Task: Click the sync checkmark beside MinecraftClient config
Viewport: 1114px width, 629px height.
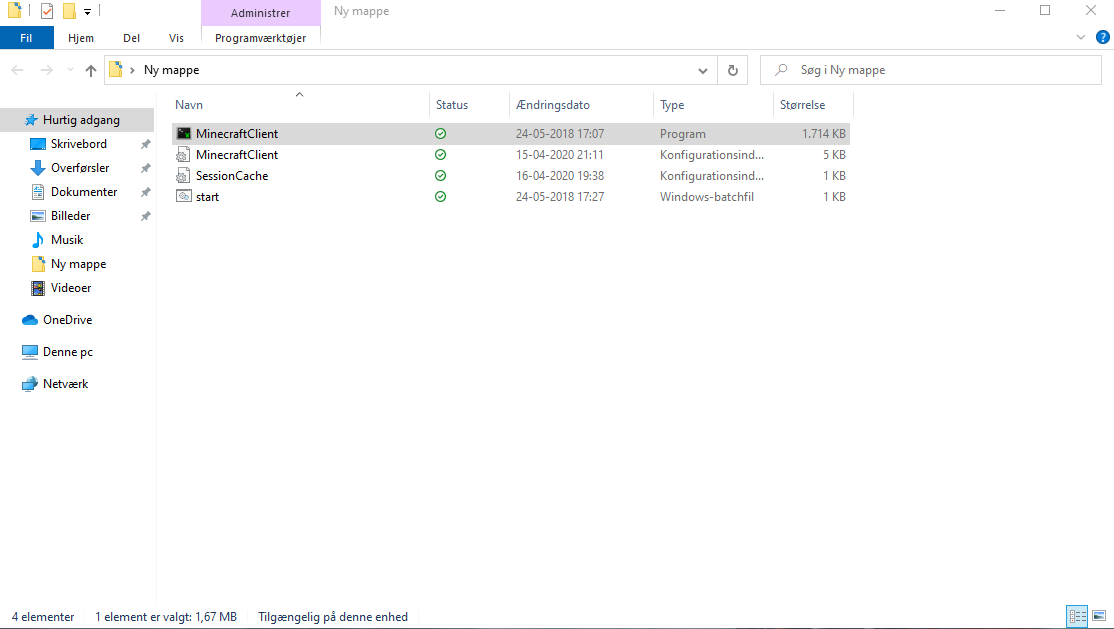Action: 440,154
